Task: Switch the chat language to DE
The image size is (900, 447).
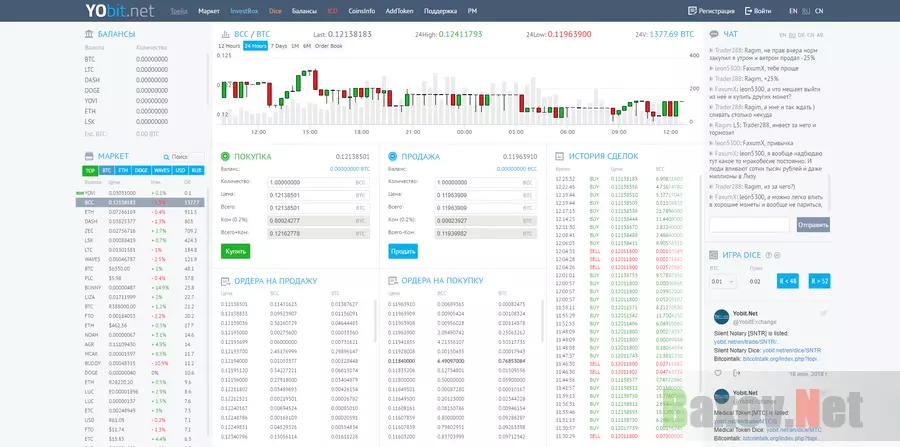Action: pyautogui.click(x=801, y=35)
